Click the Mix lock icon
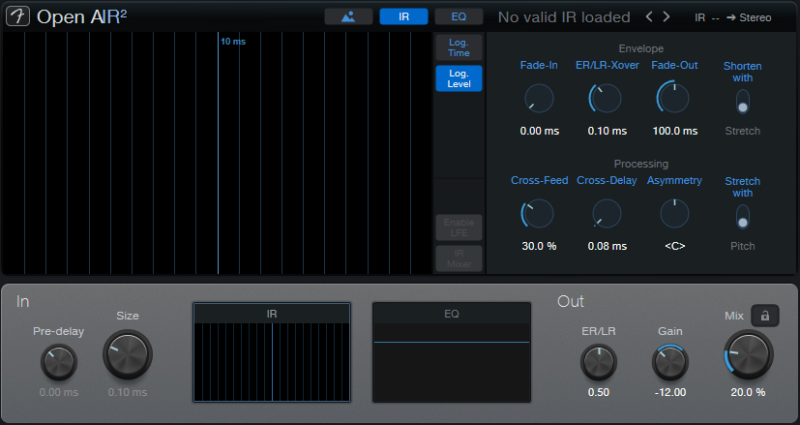The width and height of the screenshot is (800, 425). [x=765, y=316]
